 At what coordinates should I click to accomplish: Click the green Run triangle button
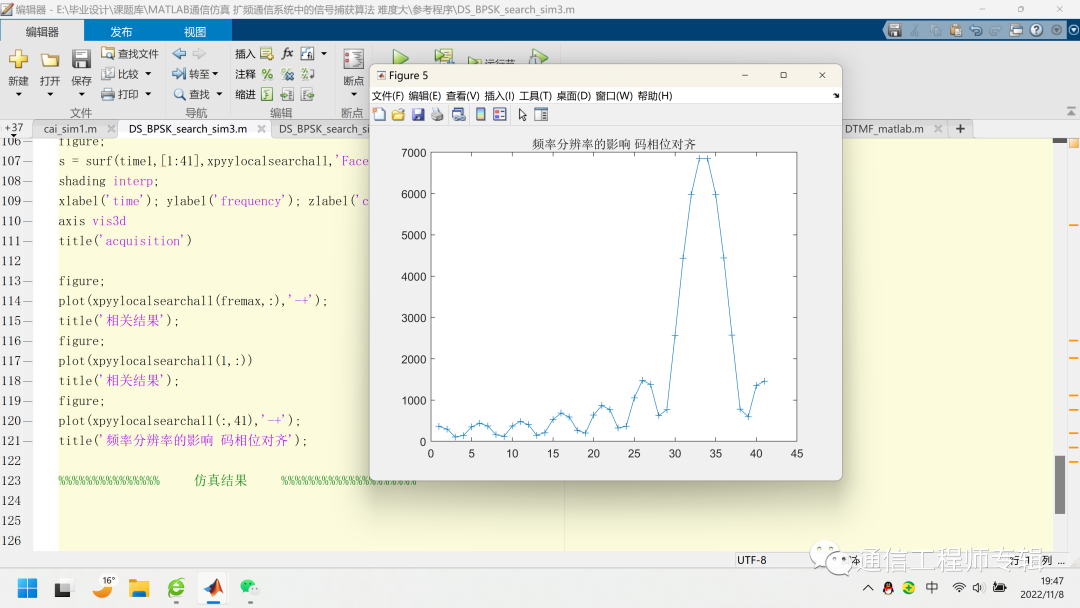click(x=400, y=57)
